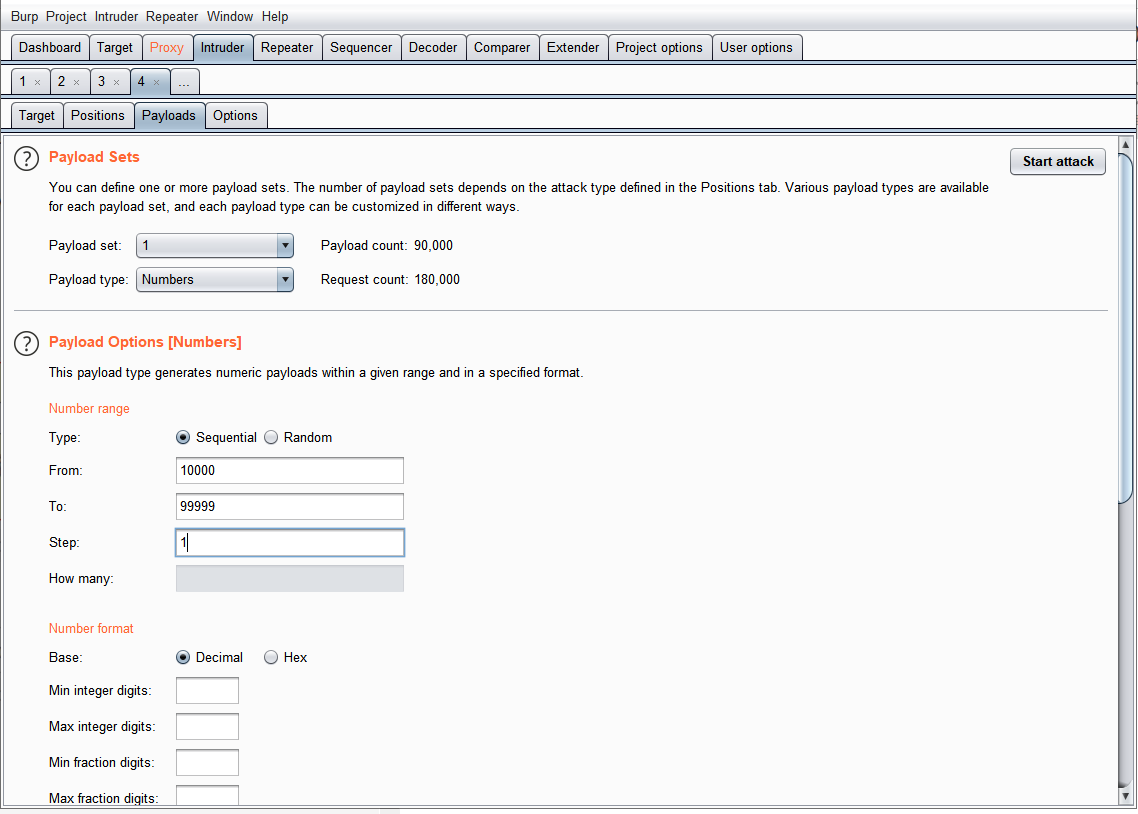Switch to the Project options tab
This screenshot has height=814, width=1138.
click(660, 48)
